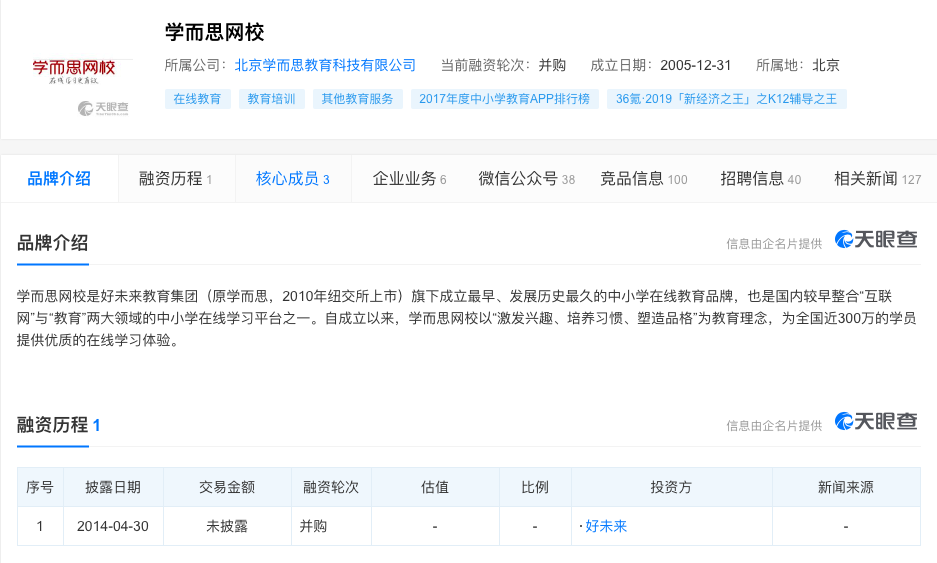
Task: Switch to the 企业业务 tab
Action: pos(410,179)
